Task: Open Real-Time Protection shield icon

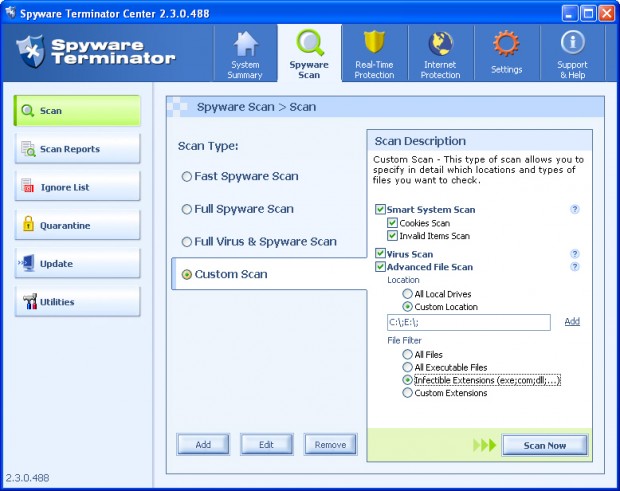Action: pyautogui.click(x=374, y=42)
